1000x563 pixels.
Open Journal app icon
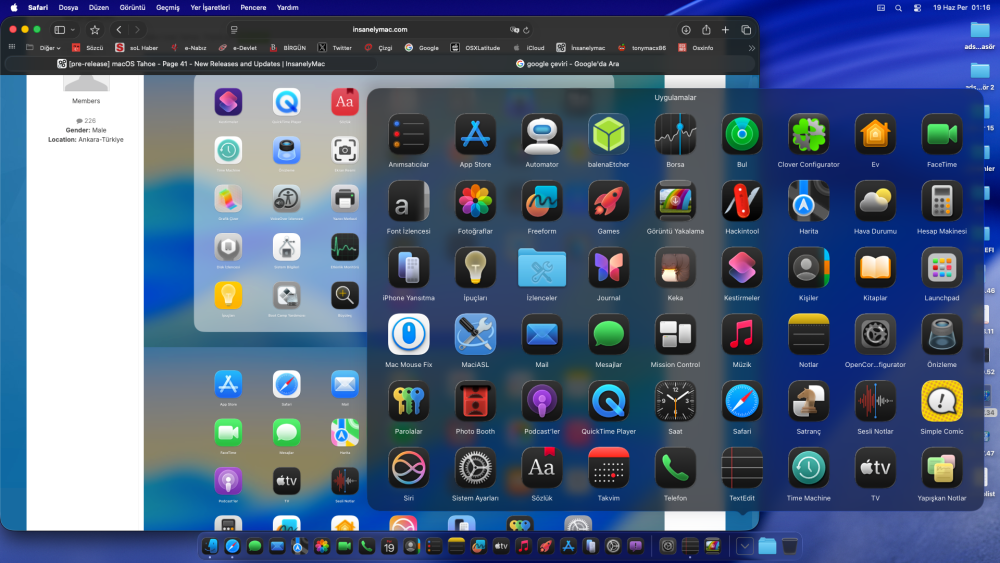tap(608, 268)
